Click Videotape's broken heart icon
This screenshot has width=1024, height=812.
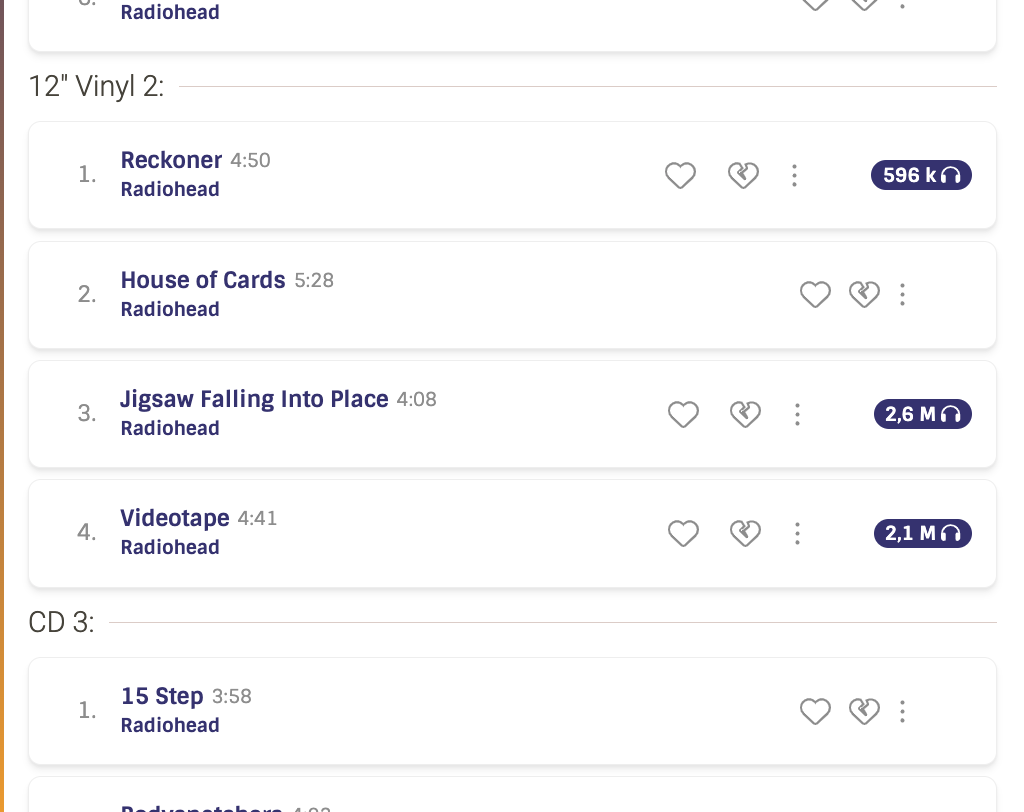tap(745, 534)
